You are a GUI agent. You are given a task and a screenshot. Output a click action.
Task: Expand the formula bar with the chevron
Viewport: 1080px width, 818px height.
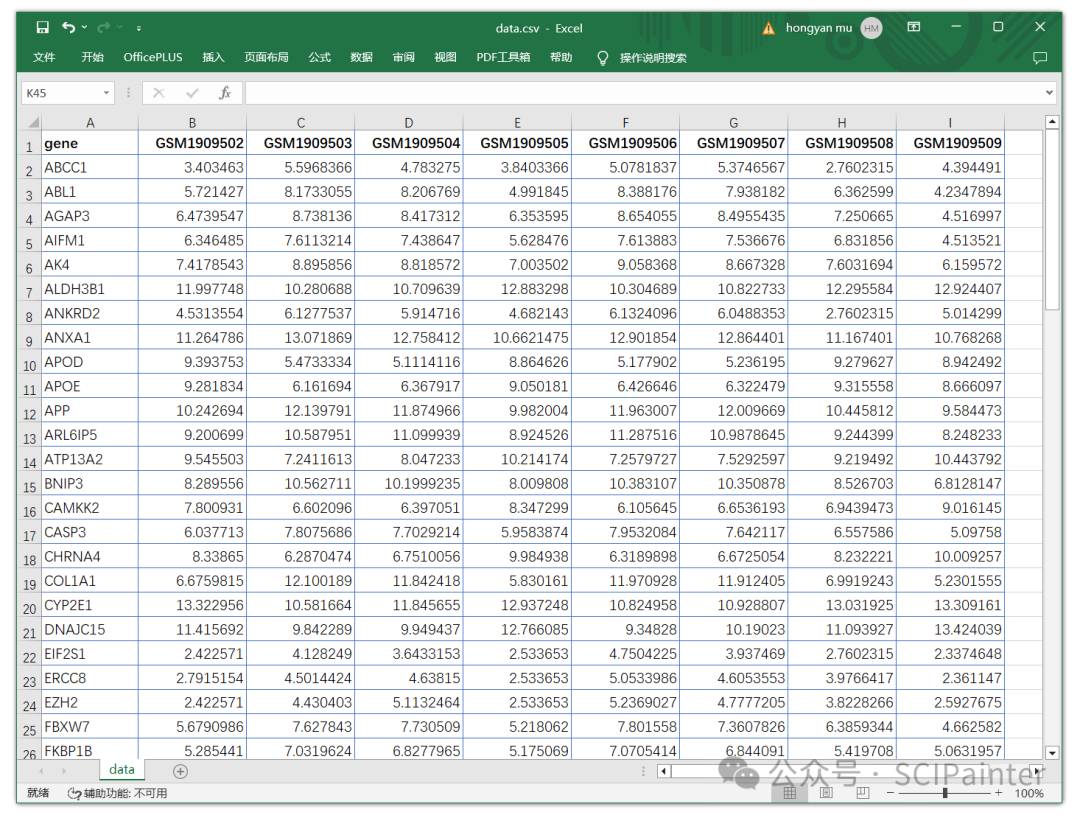pos(1049,93)
